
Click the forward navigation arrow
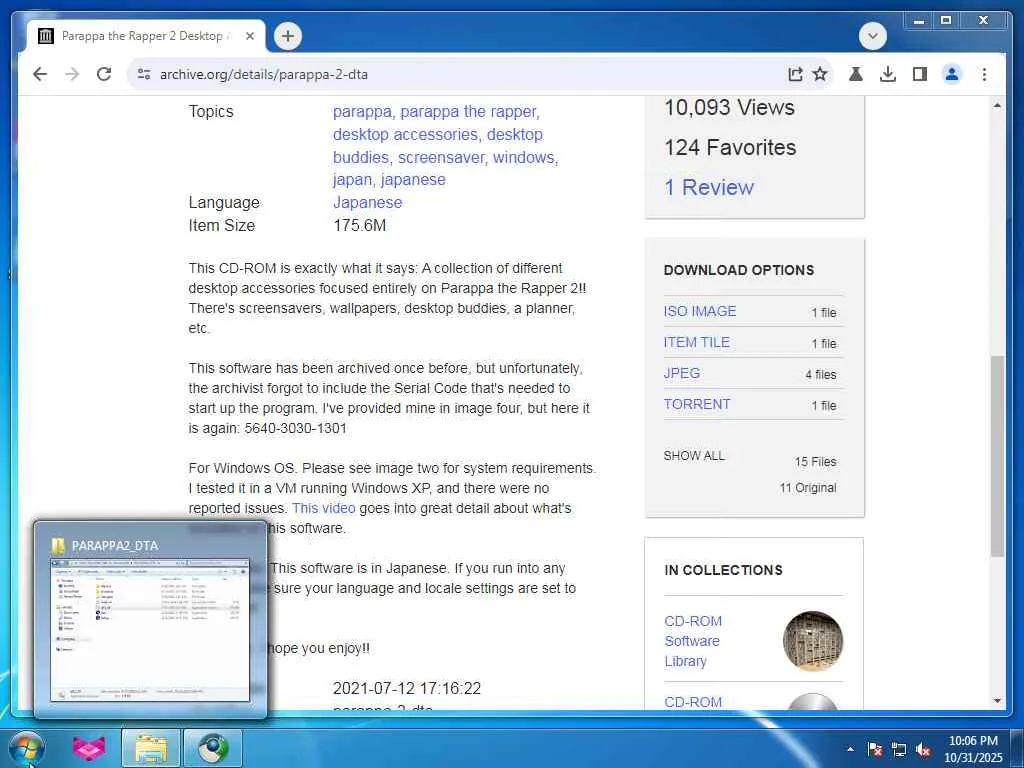tap(72, 74)
